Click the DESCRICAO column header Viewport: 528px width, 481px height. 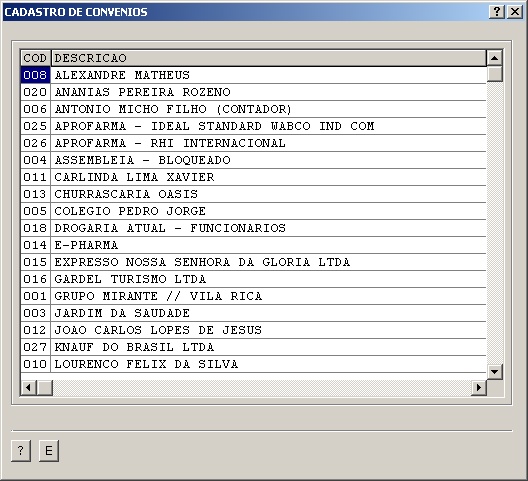[268, 58]
